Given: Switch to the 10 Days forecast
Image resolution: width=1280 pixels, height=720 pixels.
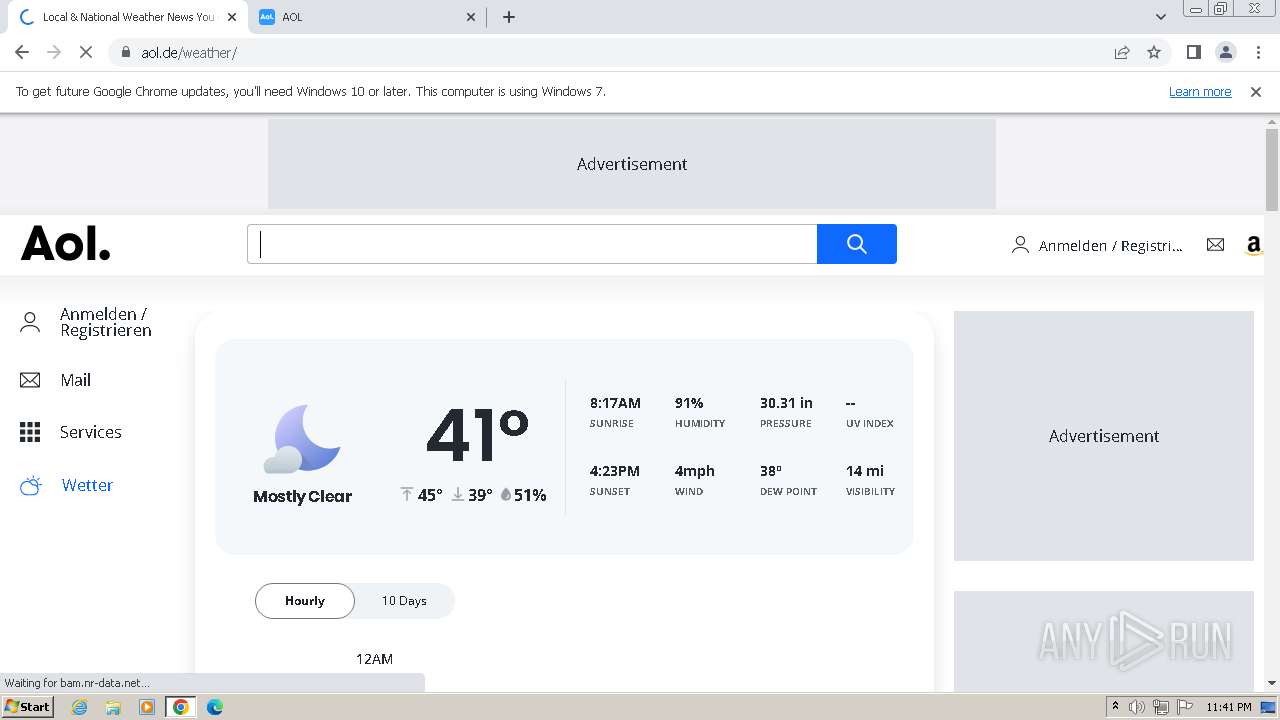Looking at the screenshot, I should click(x=404, y=601).
